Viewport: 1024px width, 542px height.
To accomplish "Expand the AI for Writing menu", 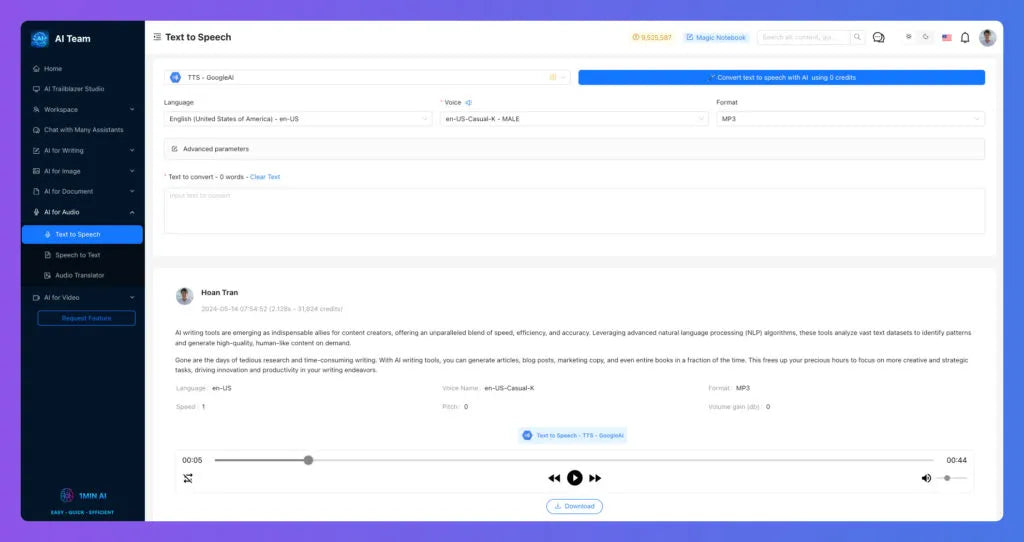I will tap(83, 151).
